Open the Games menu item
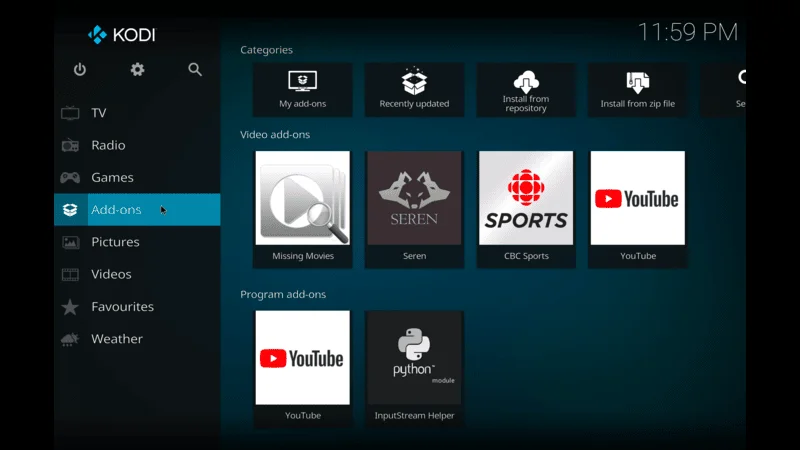This screenshot has height=450, width=800. point(137,177)
